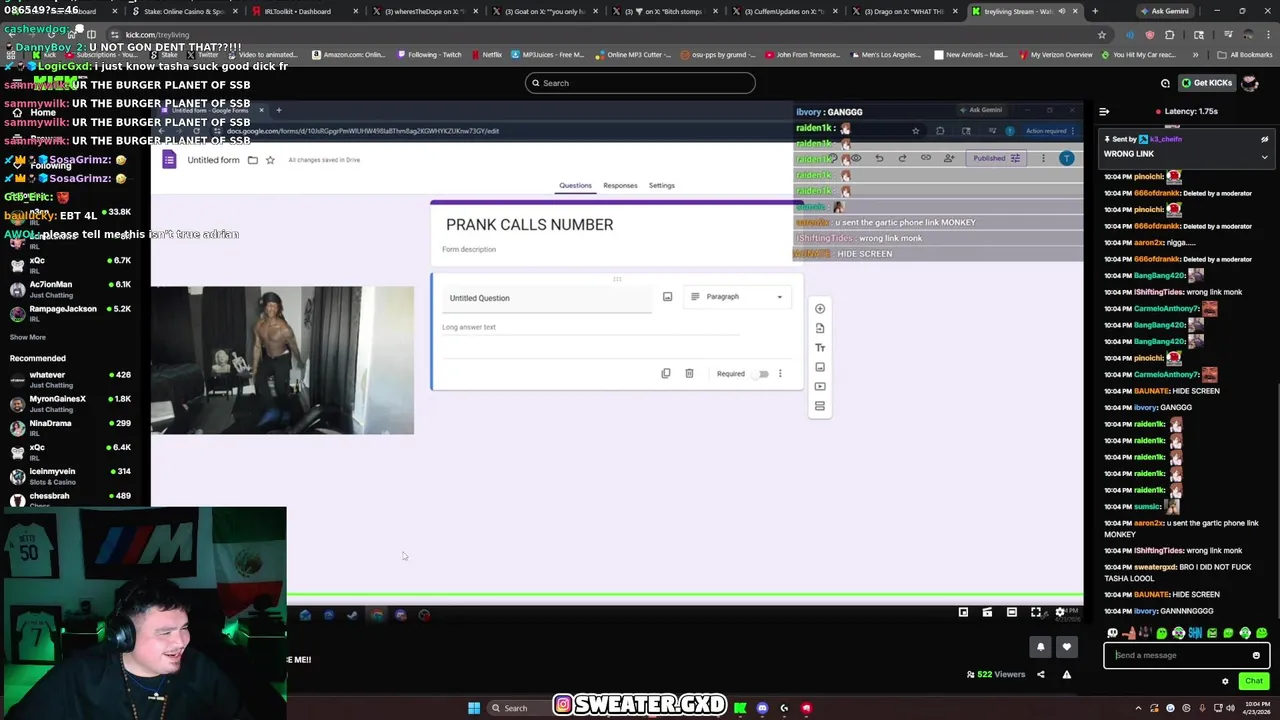The image size is (1280, 720).
Task: Enable theater mode on the player
Action: [x=1011, y=612]
